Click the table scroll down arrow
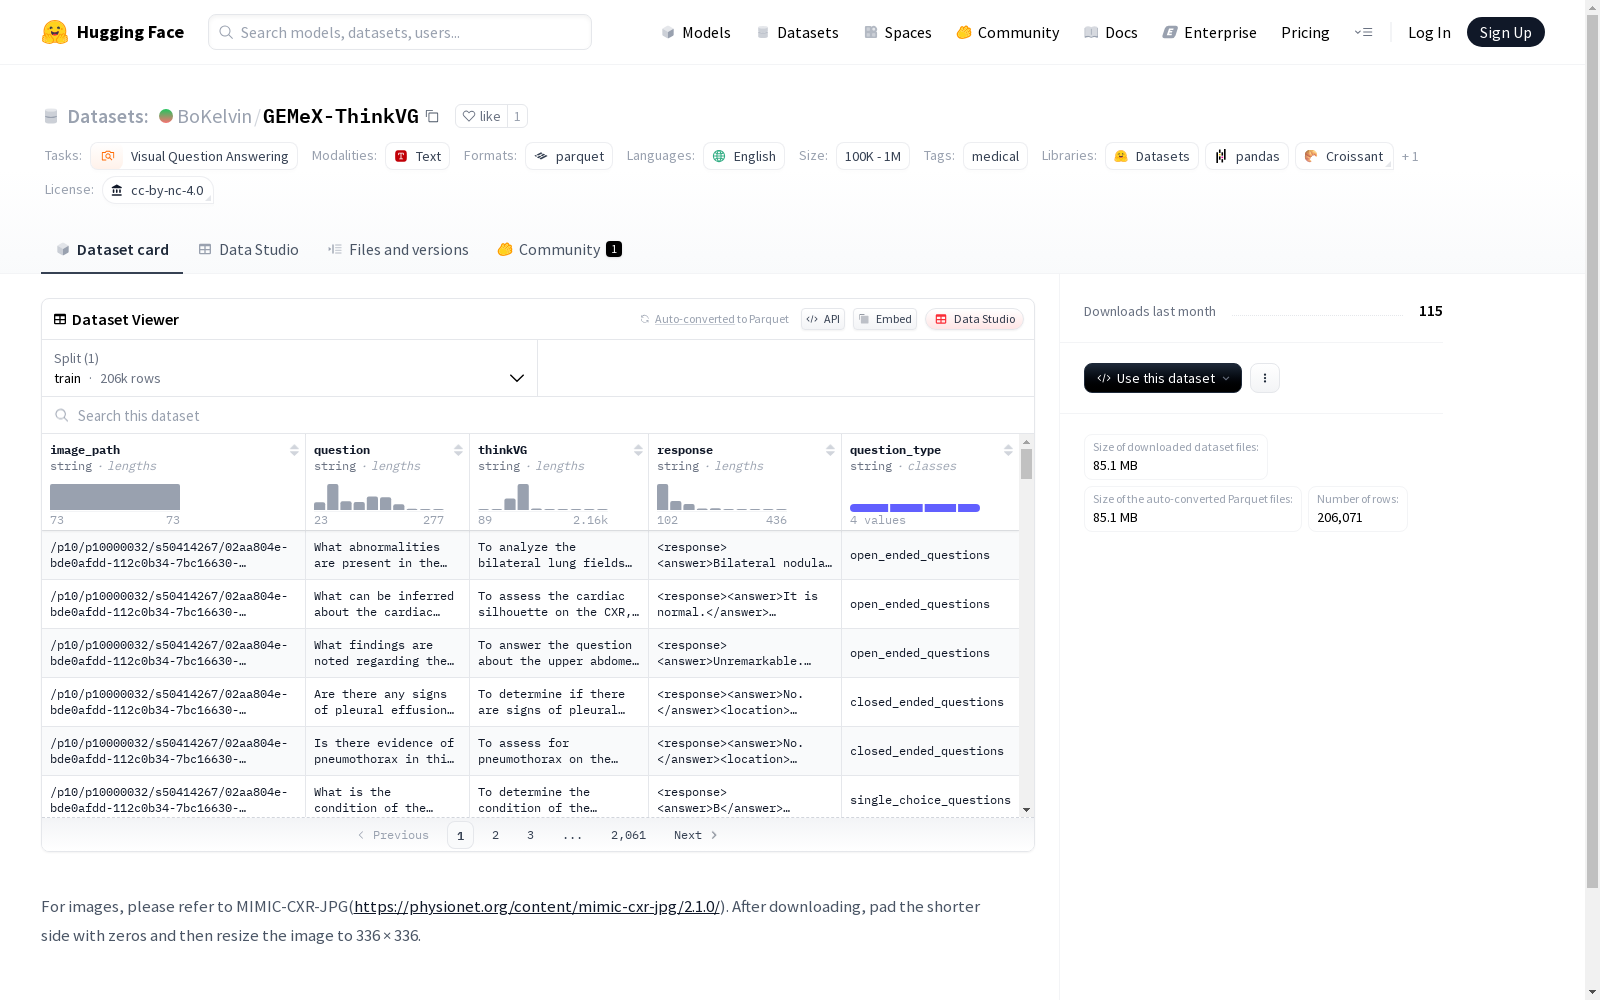Viewport: 1600px width, 1000px height. click(x=1026, y=810)
